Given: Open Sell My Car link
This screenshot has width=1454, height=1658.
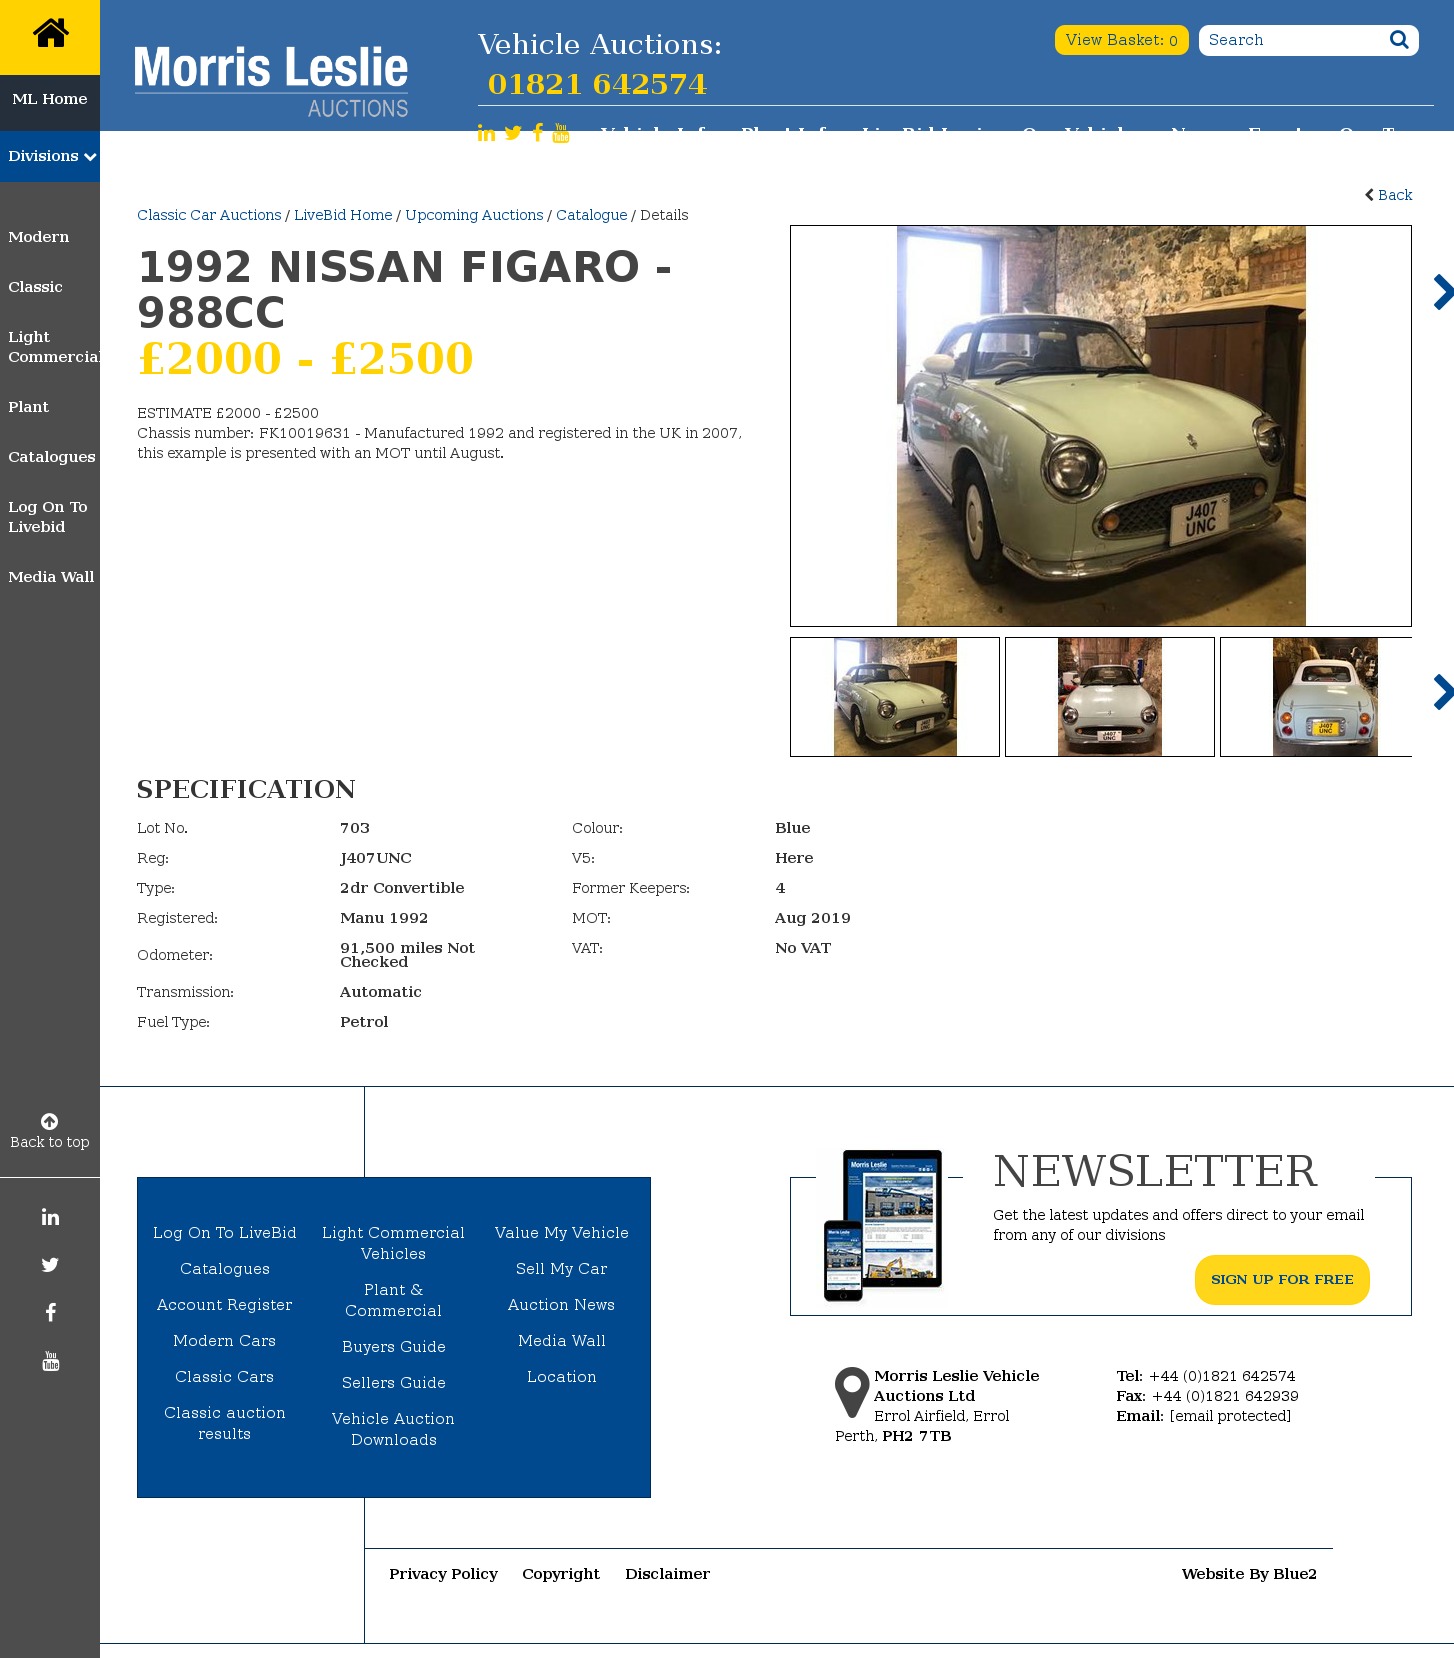Looking at the screenshot, I should pyautogui.click(x=562, y=1269).
